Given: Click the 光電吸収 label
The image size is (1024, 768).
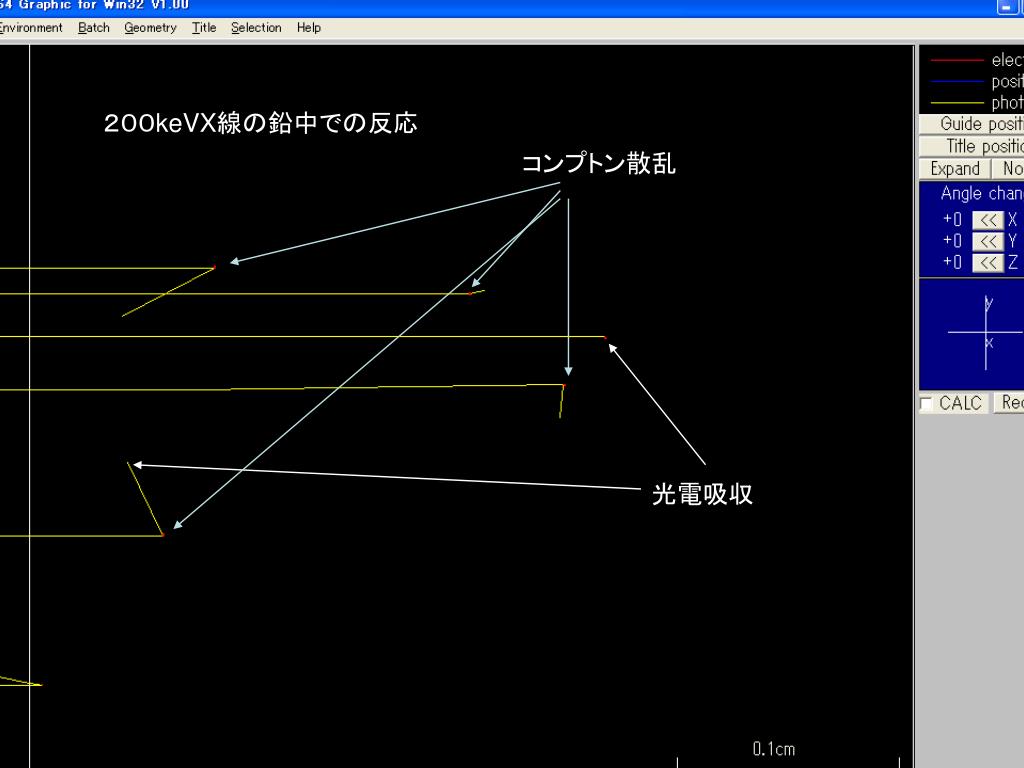Looking at the screenshot, I should click(702, 494).
